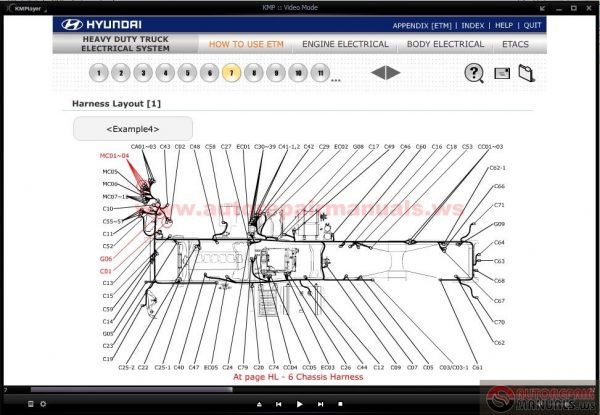The width and height of the screenshot is (600, 415).
Task: Open the question mark magnifier help icon
Action: pos(474,73)
